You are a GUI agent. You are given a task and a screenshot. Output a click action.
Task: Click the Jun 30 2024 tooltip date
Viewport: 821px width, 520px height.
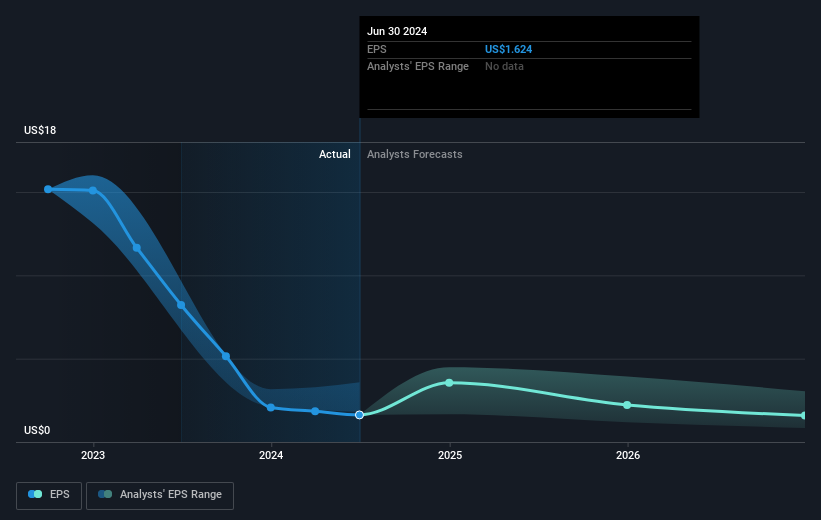[397, 31]
